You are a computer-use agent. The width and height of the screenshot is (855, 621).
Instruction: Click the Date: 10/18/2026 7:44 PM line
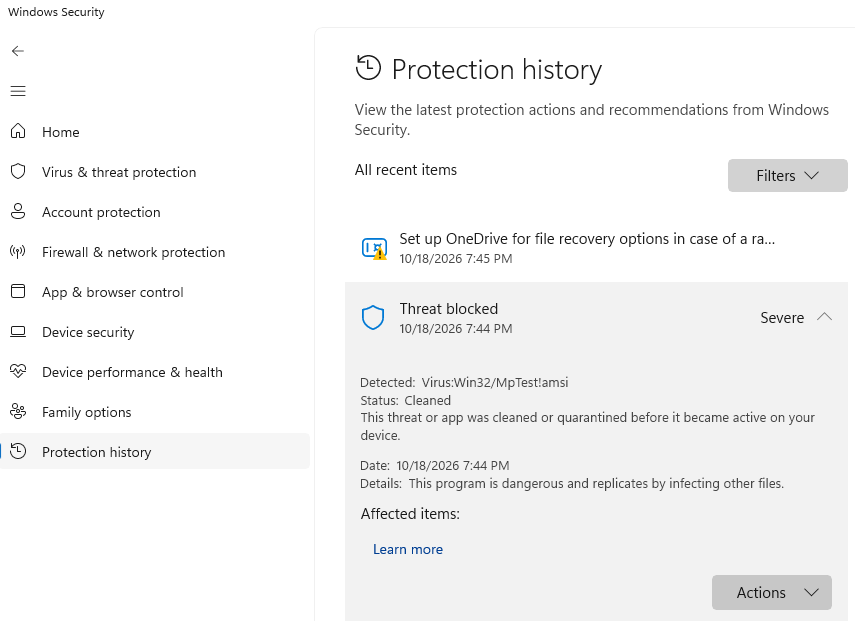pyautogui.click(x=435, y=466)
